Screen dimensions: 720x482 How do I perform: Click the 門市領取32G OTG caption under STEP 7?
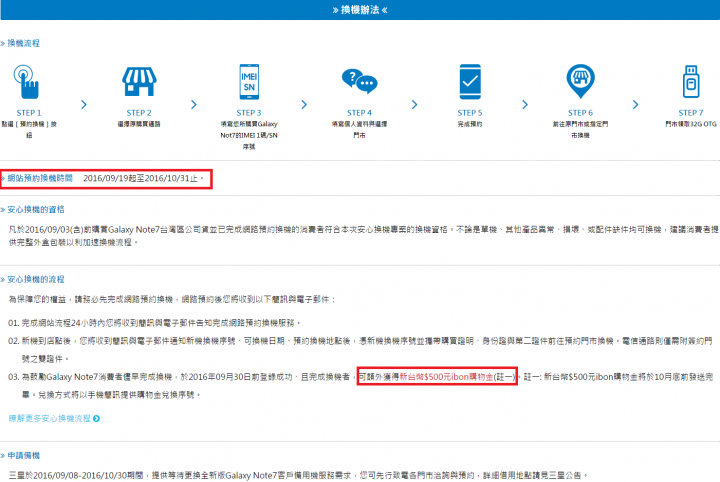(691, 124)
